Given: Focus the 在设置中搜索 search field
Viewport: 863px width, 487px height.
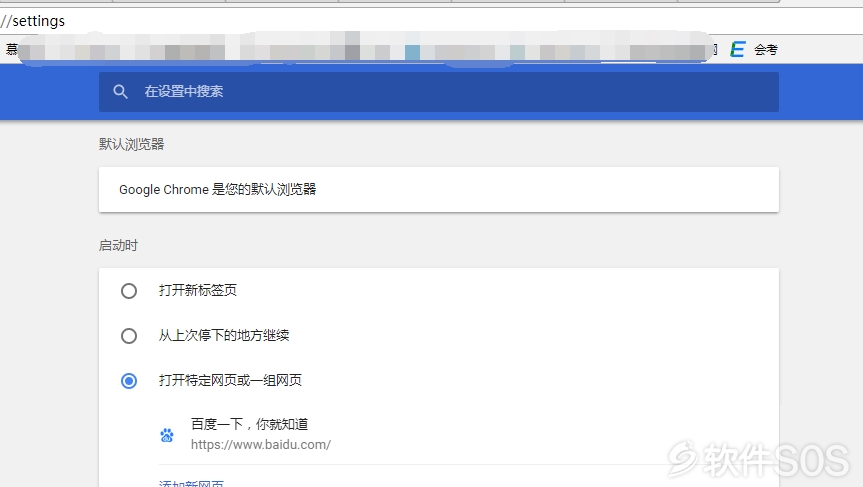Looking at the screenshot, I should tap(439, 91).
